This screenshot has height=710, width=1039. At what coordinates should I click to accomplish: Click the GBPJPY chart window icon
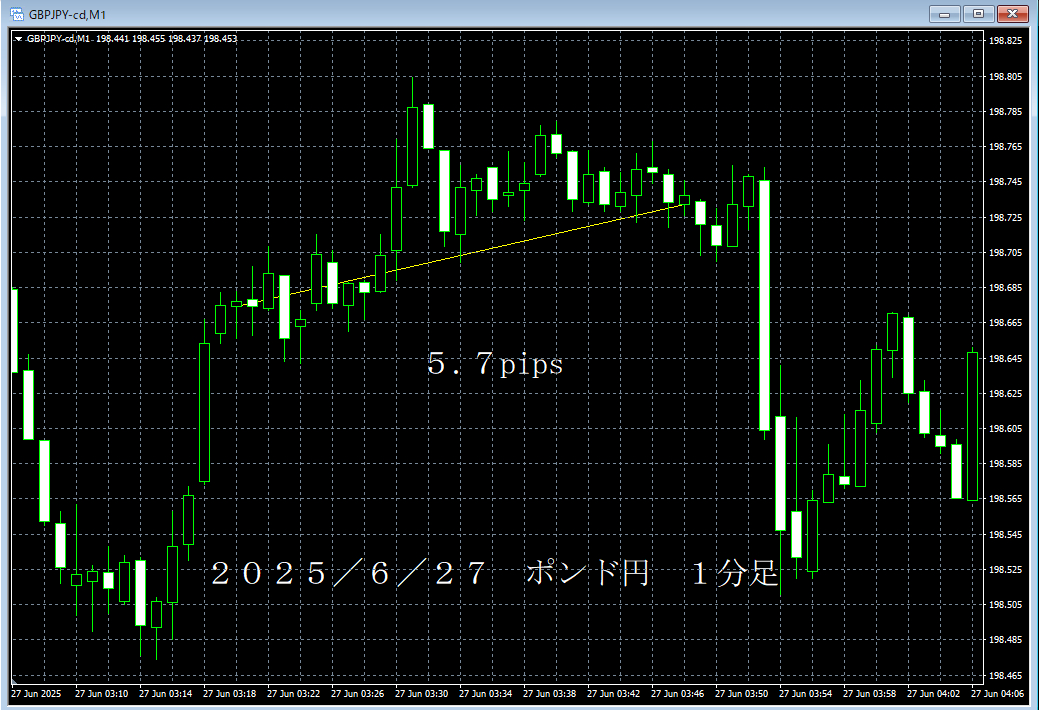17,14
